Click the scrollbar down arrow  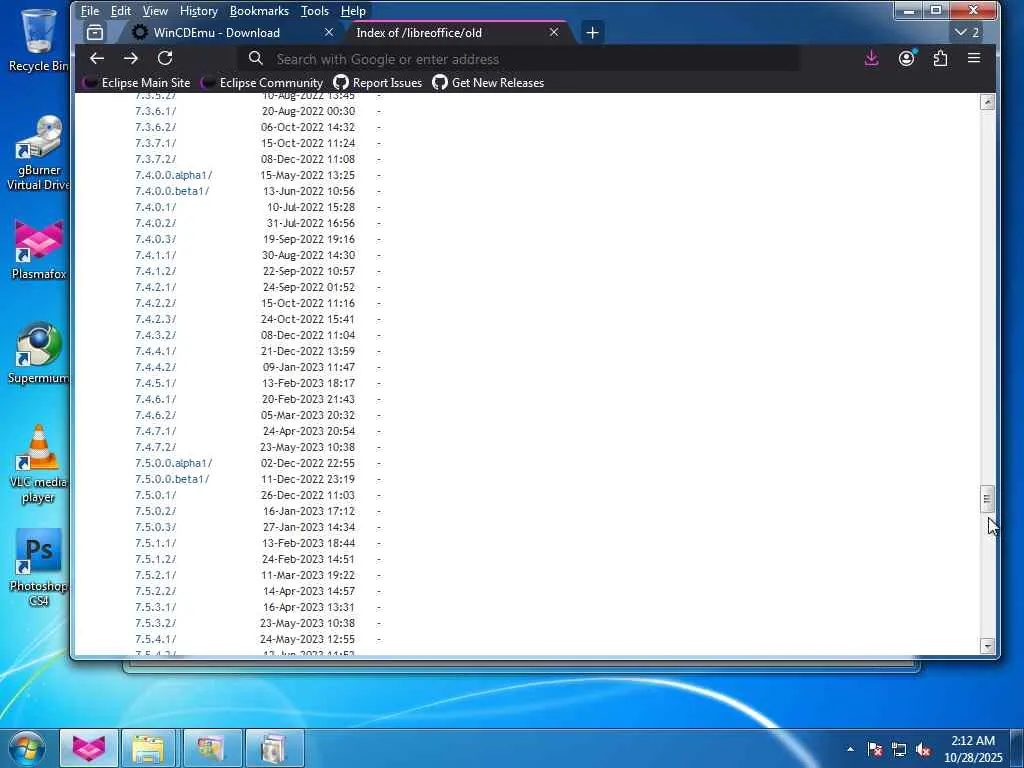(987, 646)
